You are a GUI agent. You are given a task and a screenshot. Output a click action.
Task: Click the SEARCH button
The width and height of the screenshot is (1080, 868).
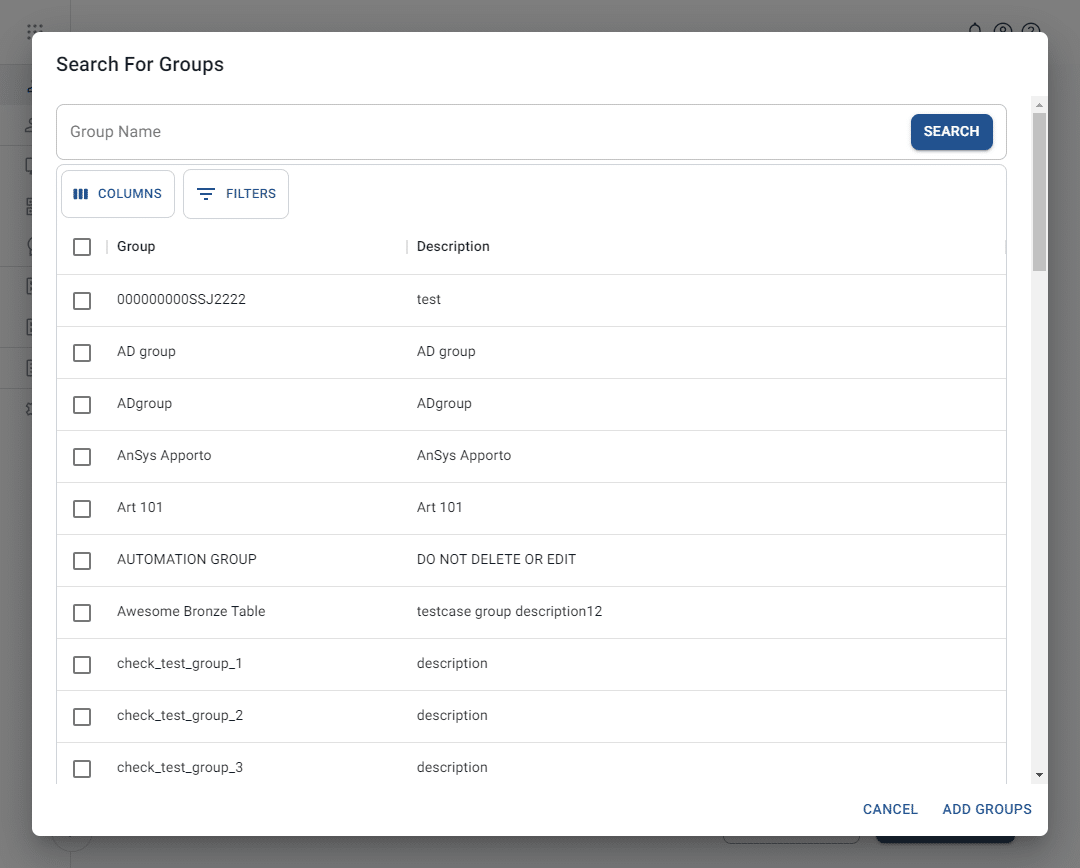pyautogui.click(x=951, y=131)
